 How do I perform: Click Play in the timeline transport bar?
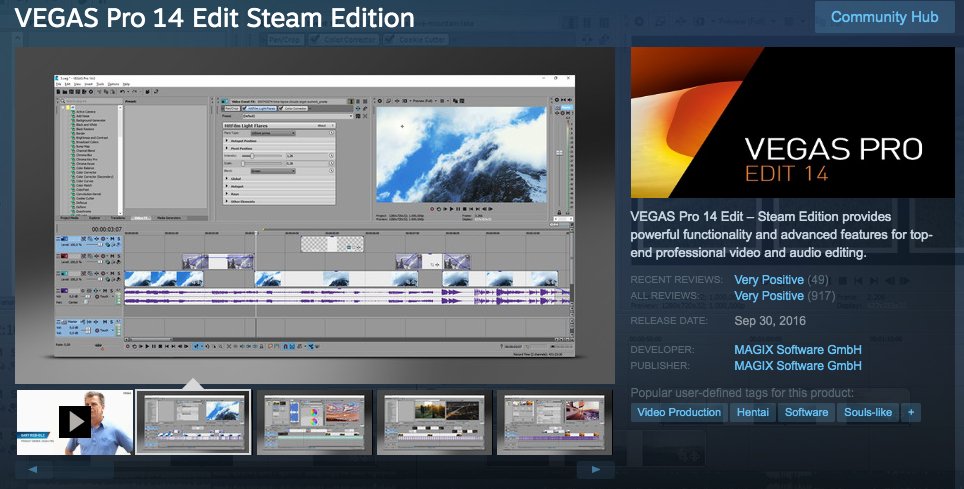pos(147,346)
